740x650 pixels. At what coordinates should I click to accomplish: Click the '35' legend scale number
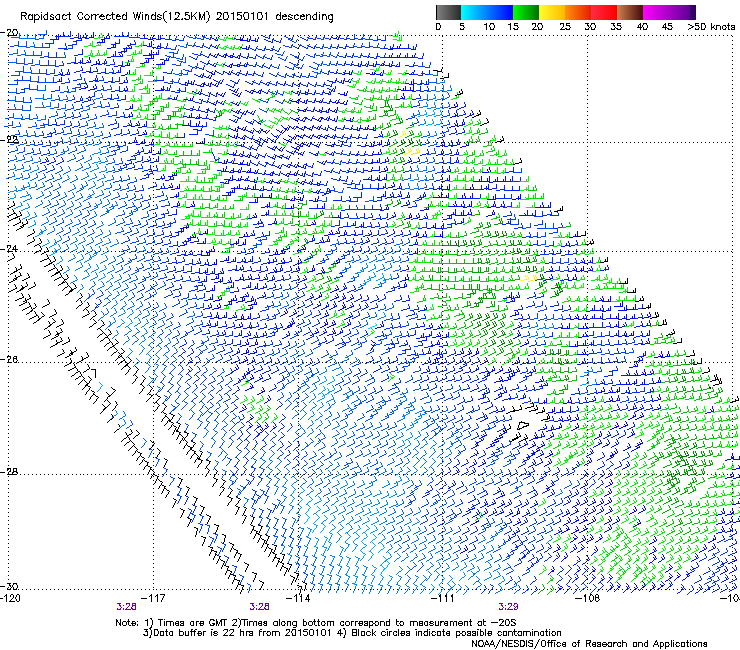pyautogui.click(x=616, y=27)
